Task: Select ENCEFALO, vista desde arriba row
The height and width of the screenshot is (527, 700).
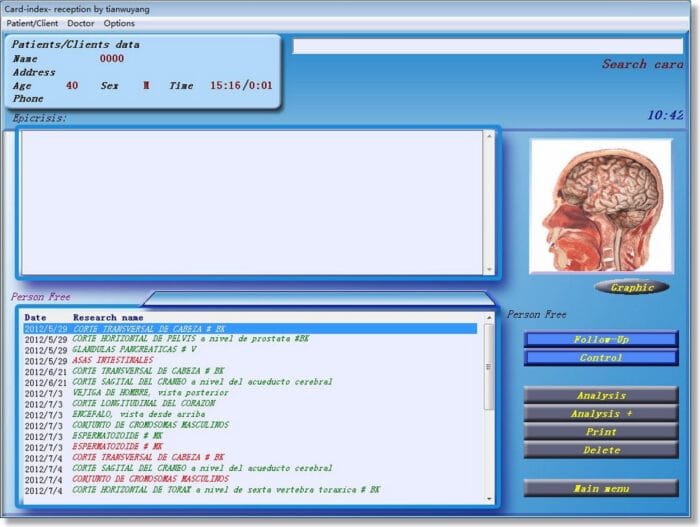Action: point(250,414)
